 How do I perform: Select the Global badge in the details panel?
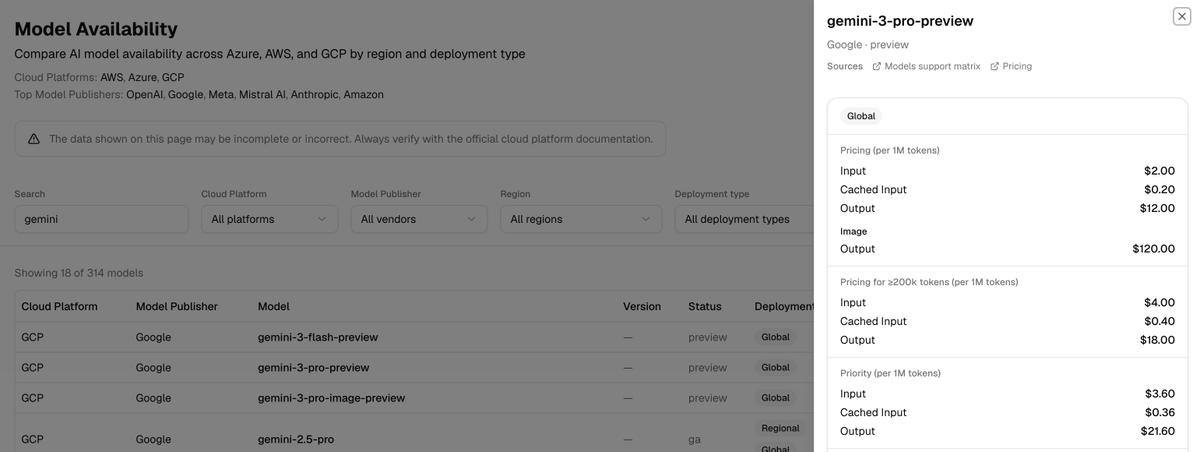click(x=861, y=116)
